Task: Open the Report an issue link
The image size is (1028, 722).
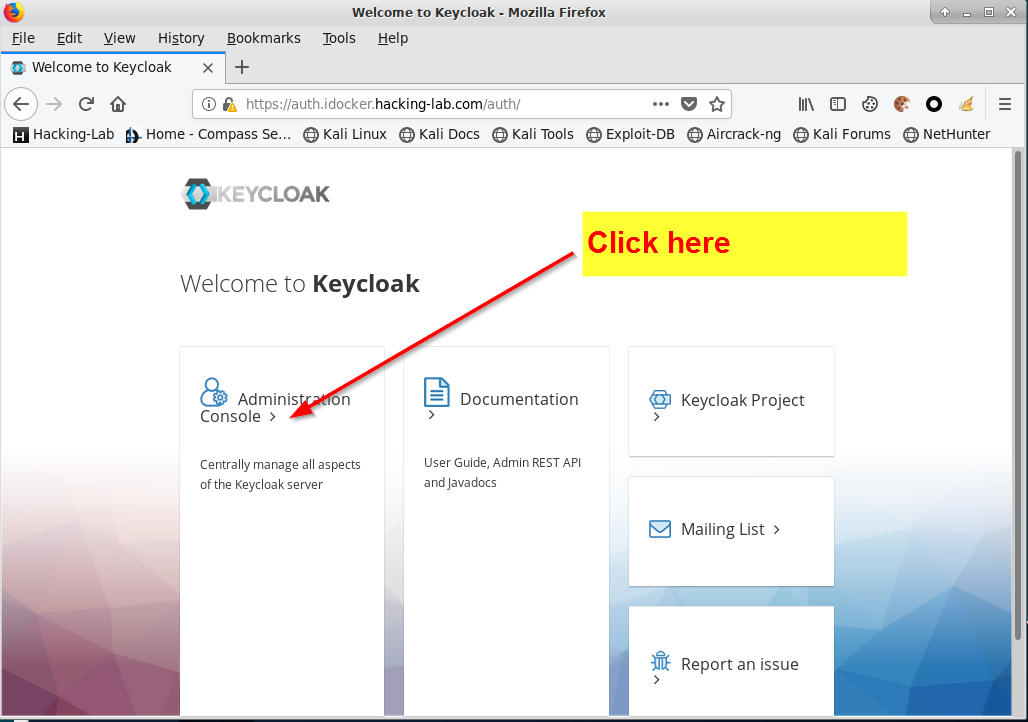Action: click(740, 664)
